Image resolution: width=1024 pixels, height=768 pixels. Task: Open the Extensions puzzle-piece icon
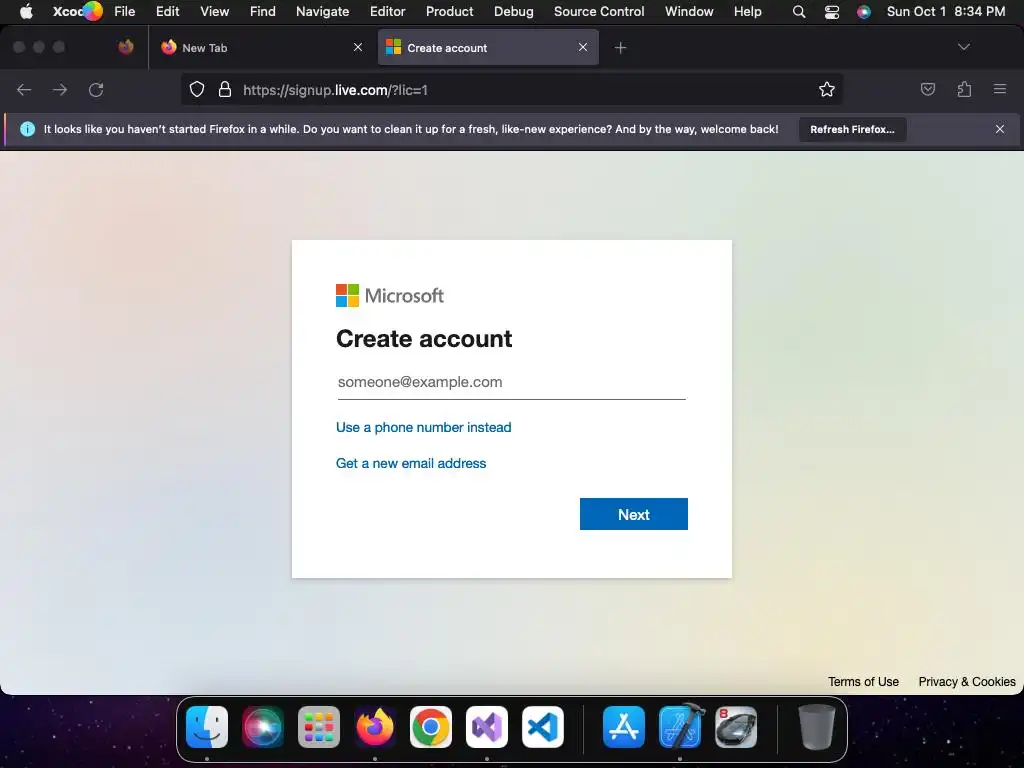(x=964, y=89)
